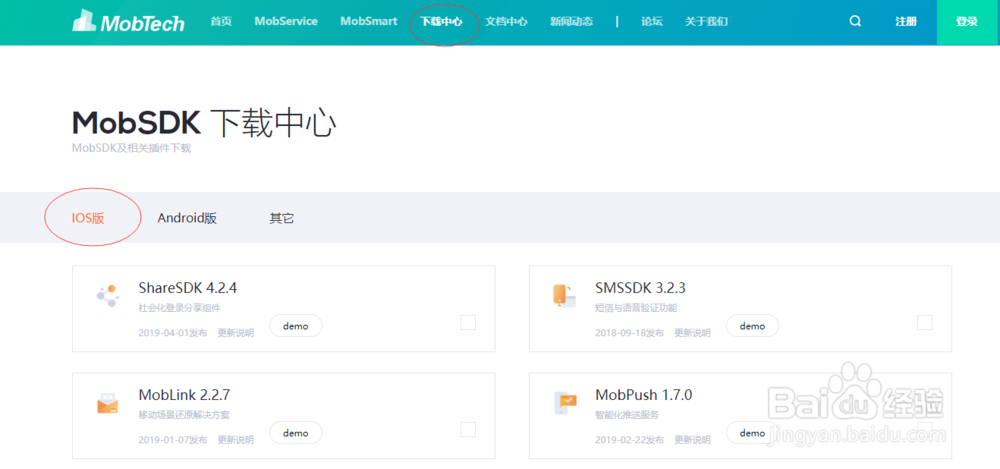Open ShareSDK 更新说明 link
Screen dimensions: 1000x469
pyautogui.click(x=235, y=332)
